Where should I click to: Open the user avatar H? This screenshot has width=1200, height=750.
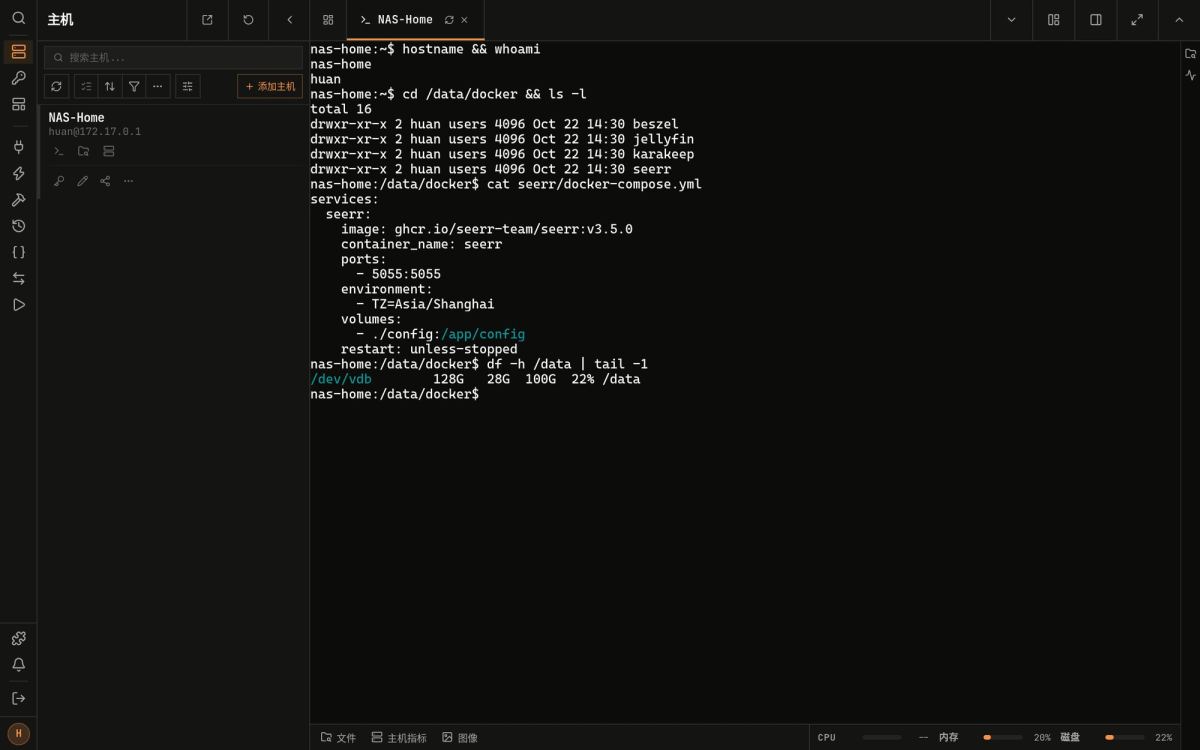pyautogui.click(x=18, y=733)
